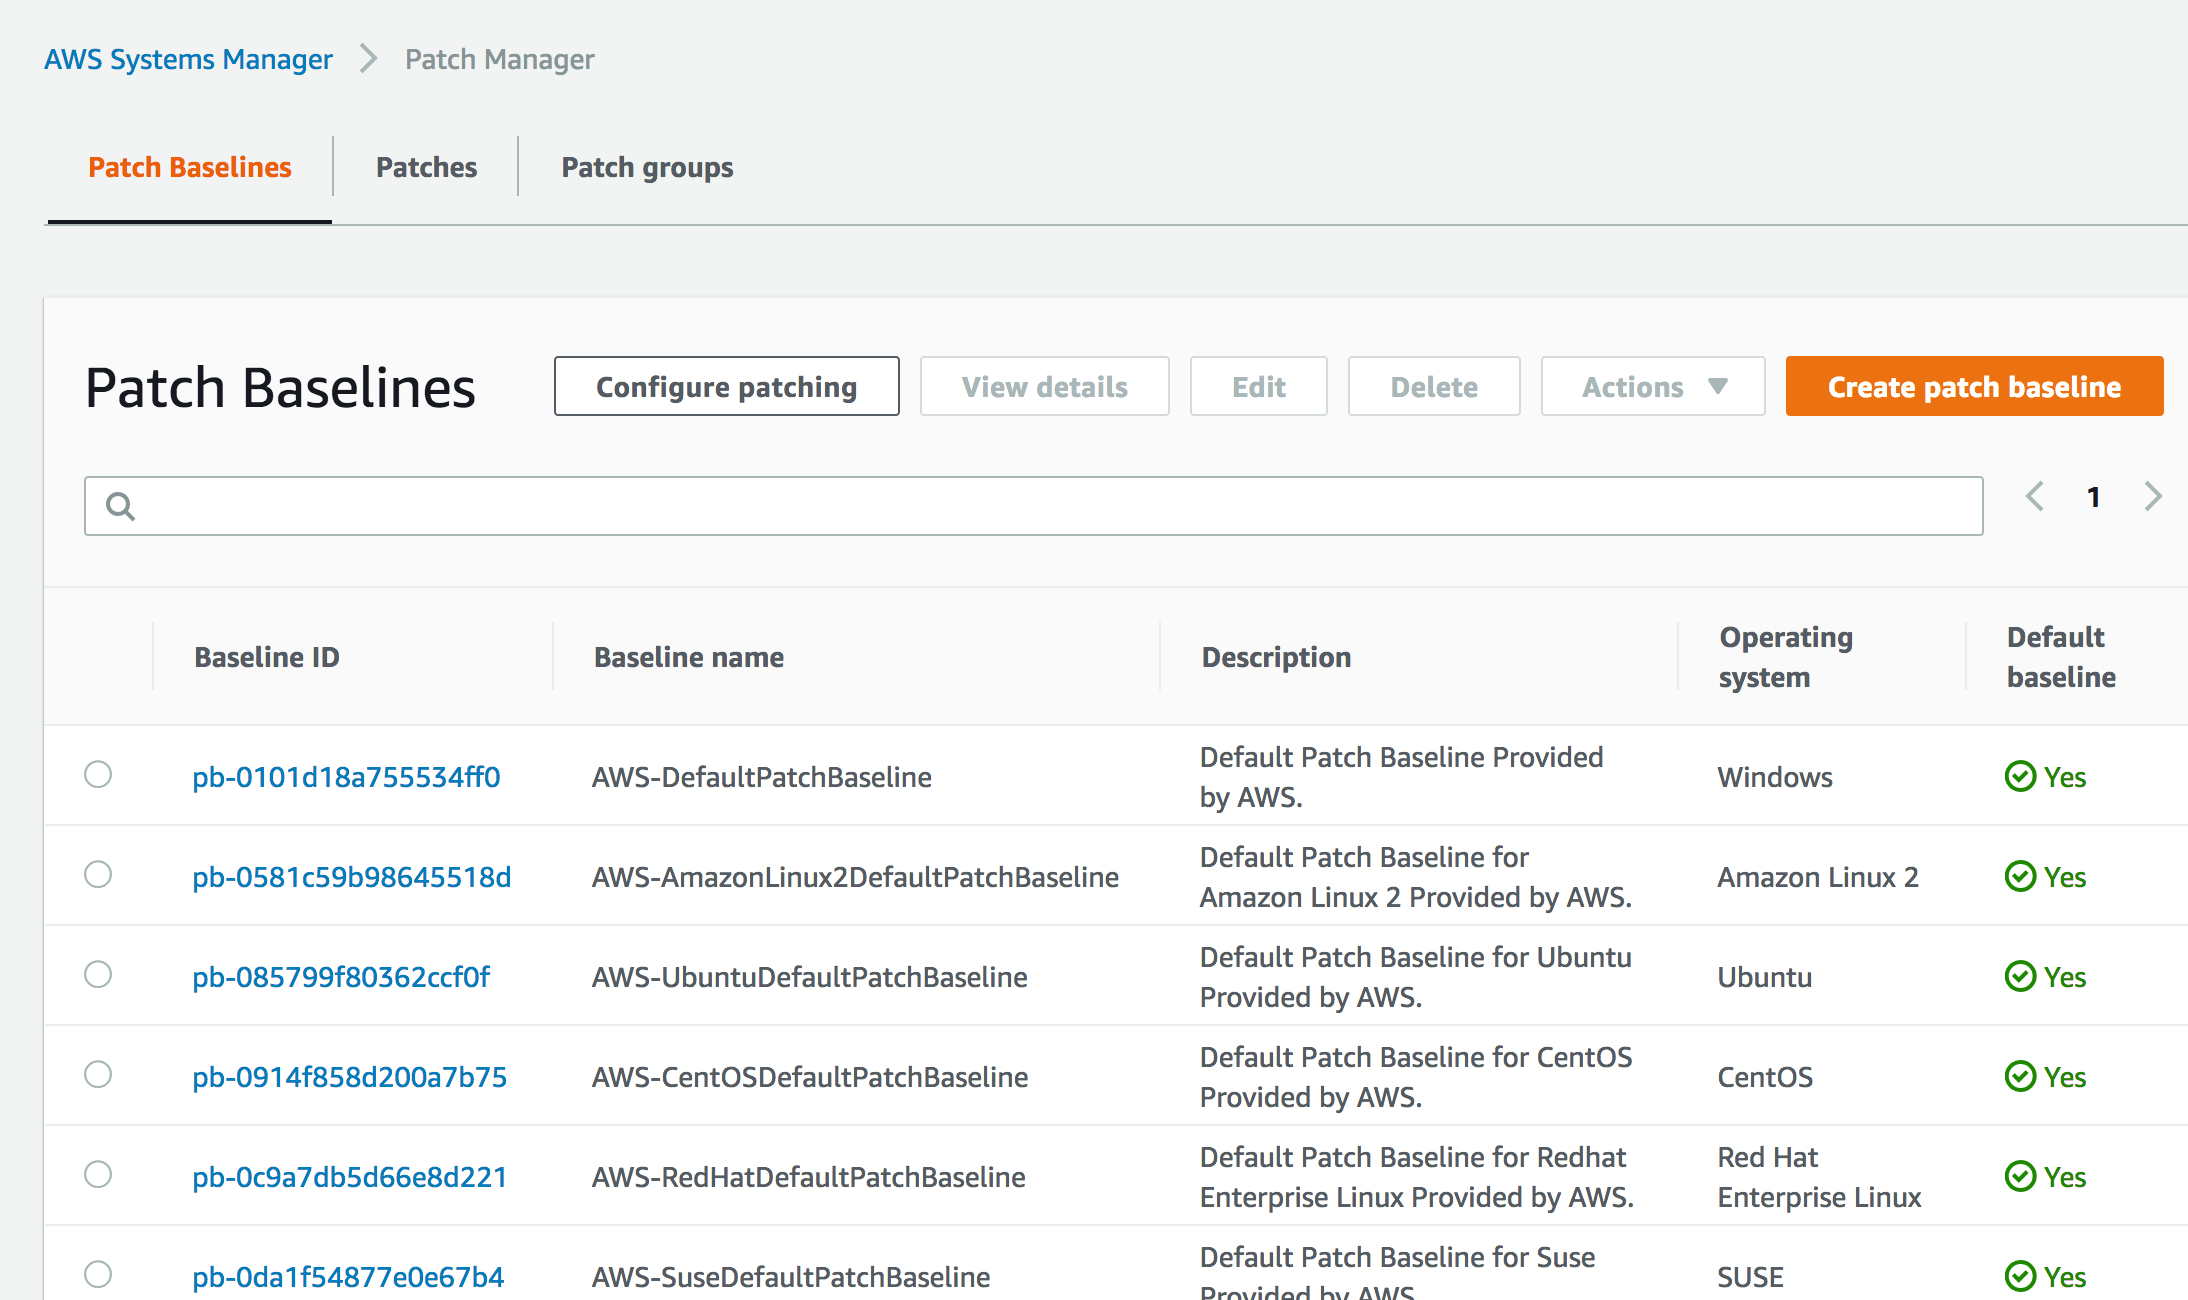The width and height of the screenshot is (2188, 1300).
Task: Switch to Patch groups tab
Action: (647, 167)
